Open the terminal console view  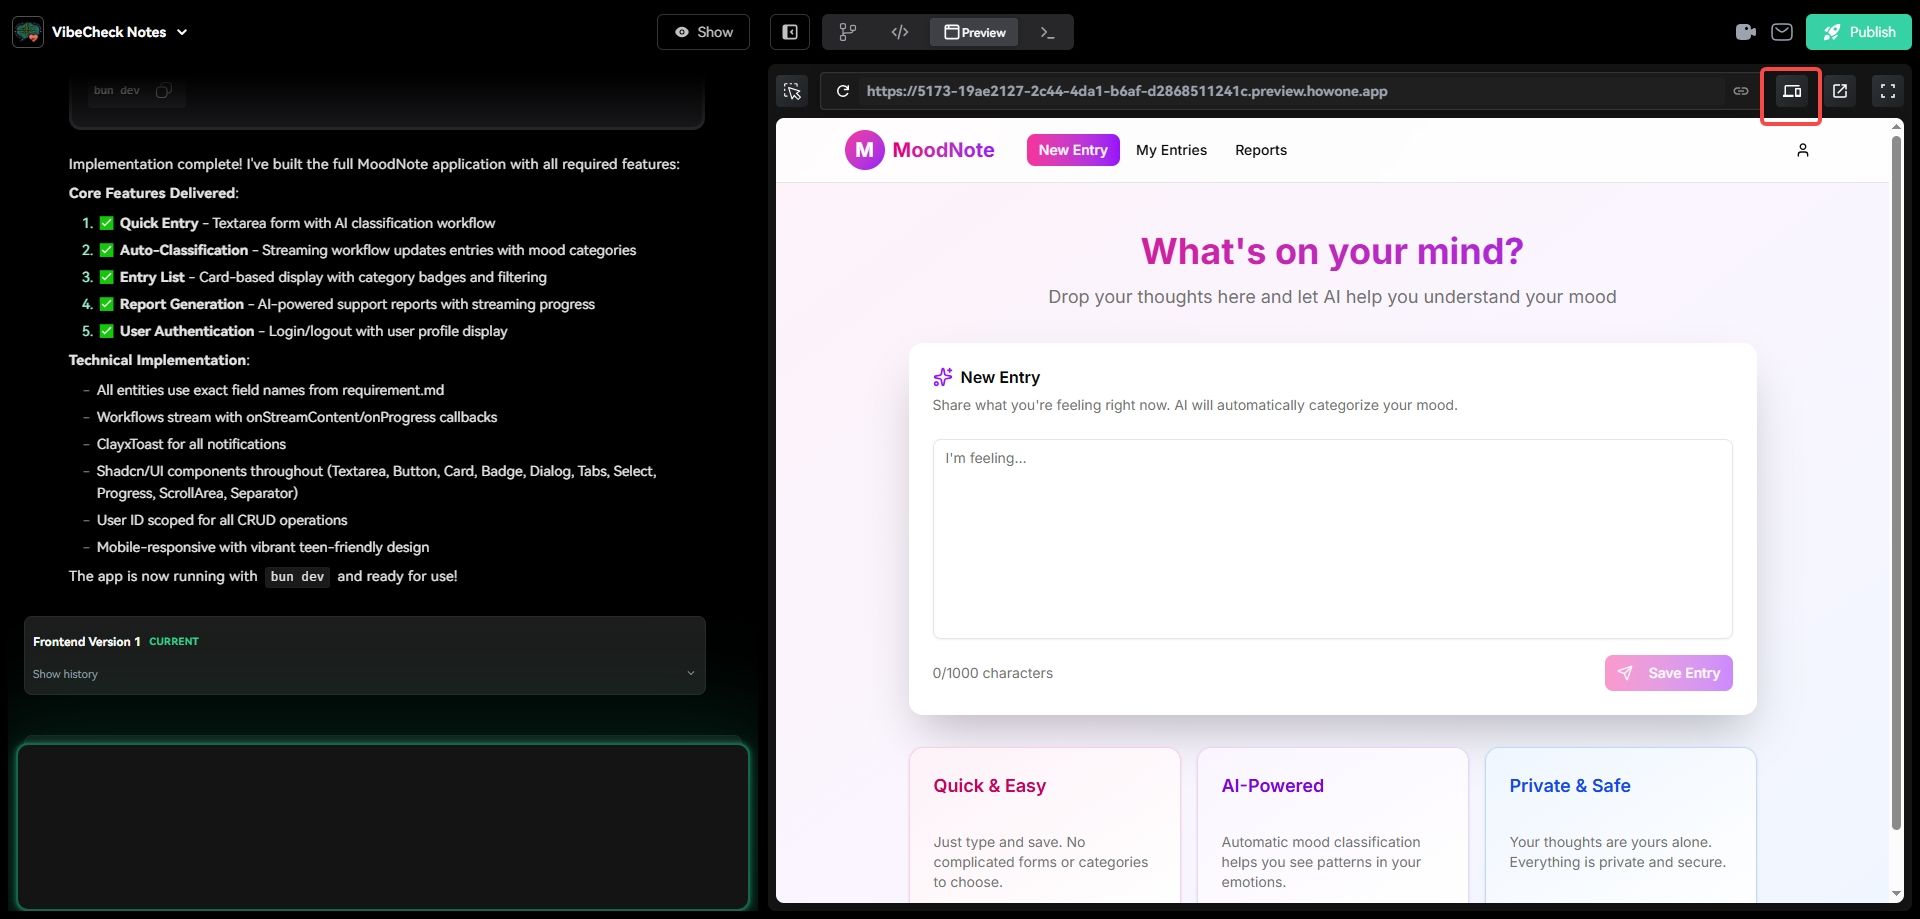coord(1047,32)
